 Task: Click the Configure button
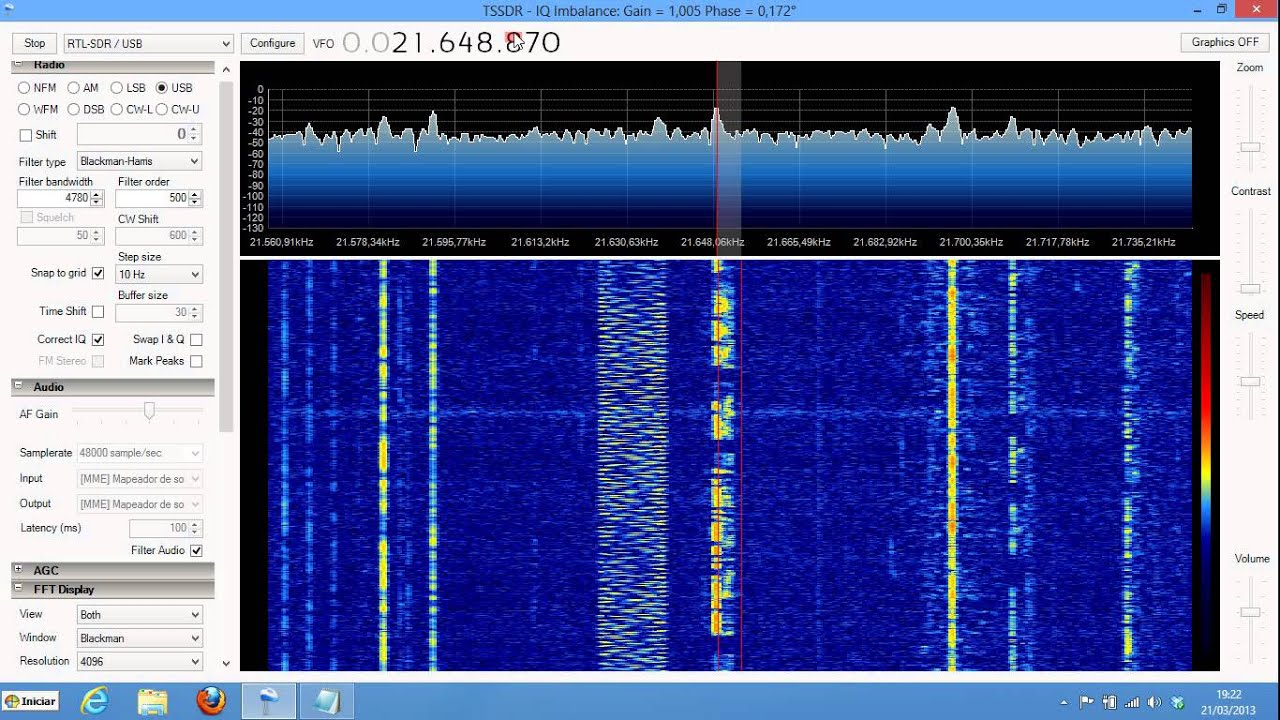click(x=272, y=43)
